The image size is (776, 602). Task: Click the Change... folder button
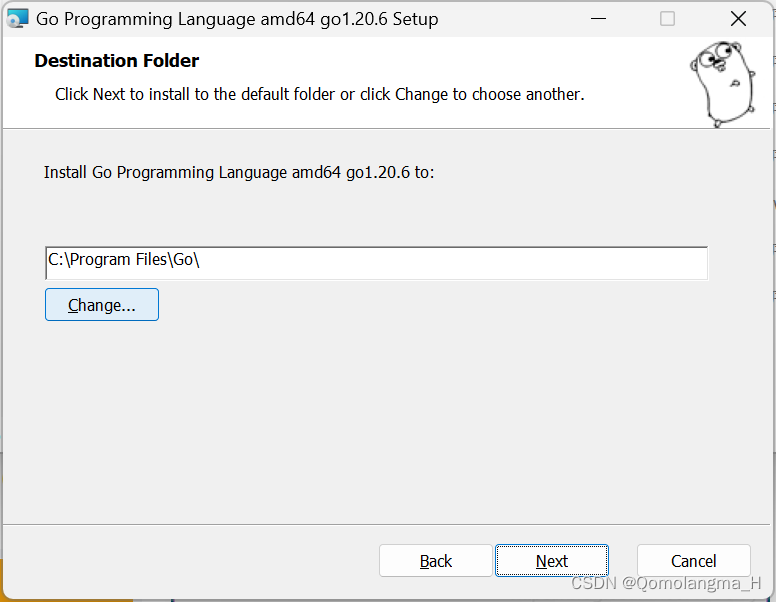pos(102,305)
